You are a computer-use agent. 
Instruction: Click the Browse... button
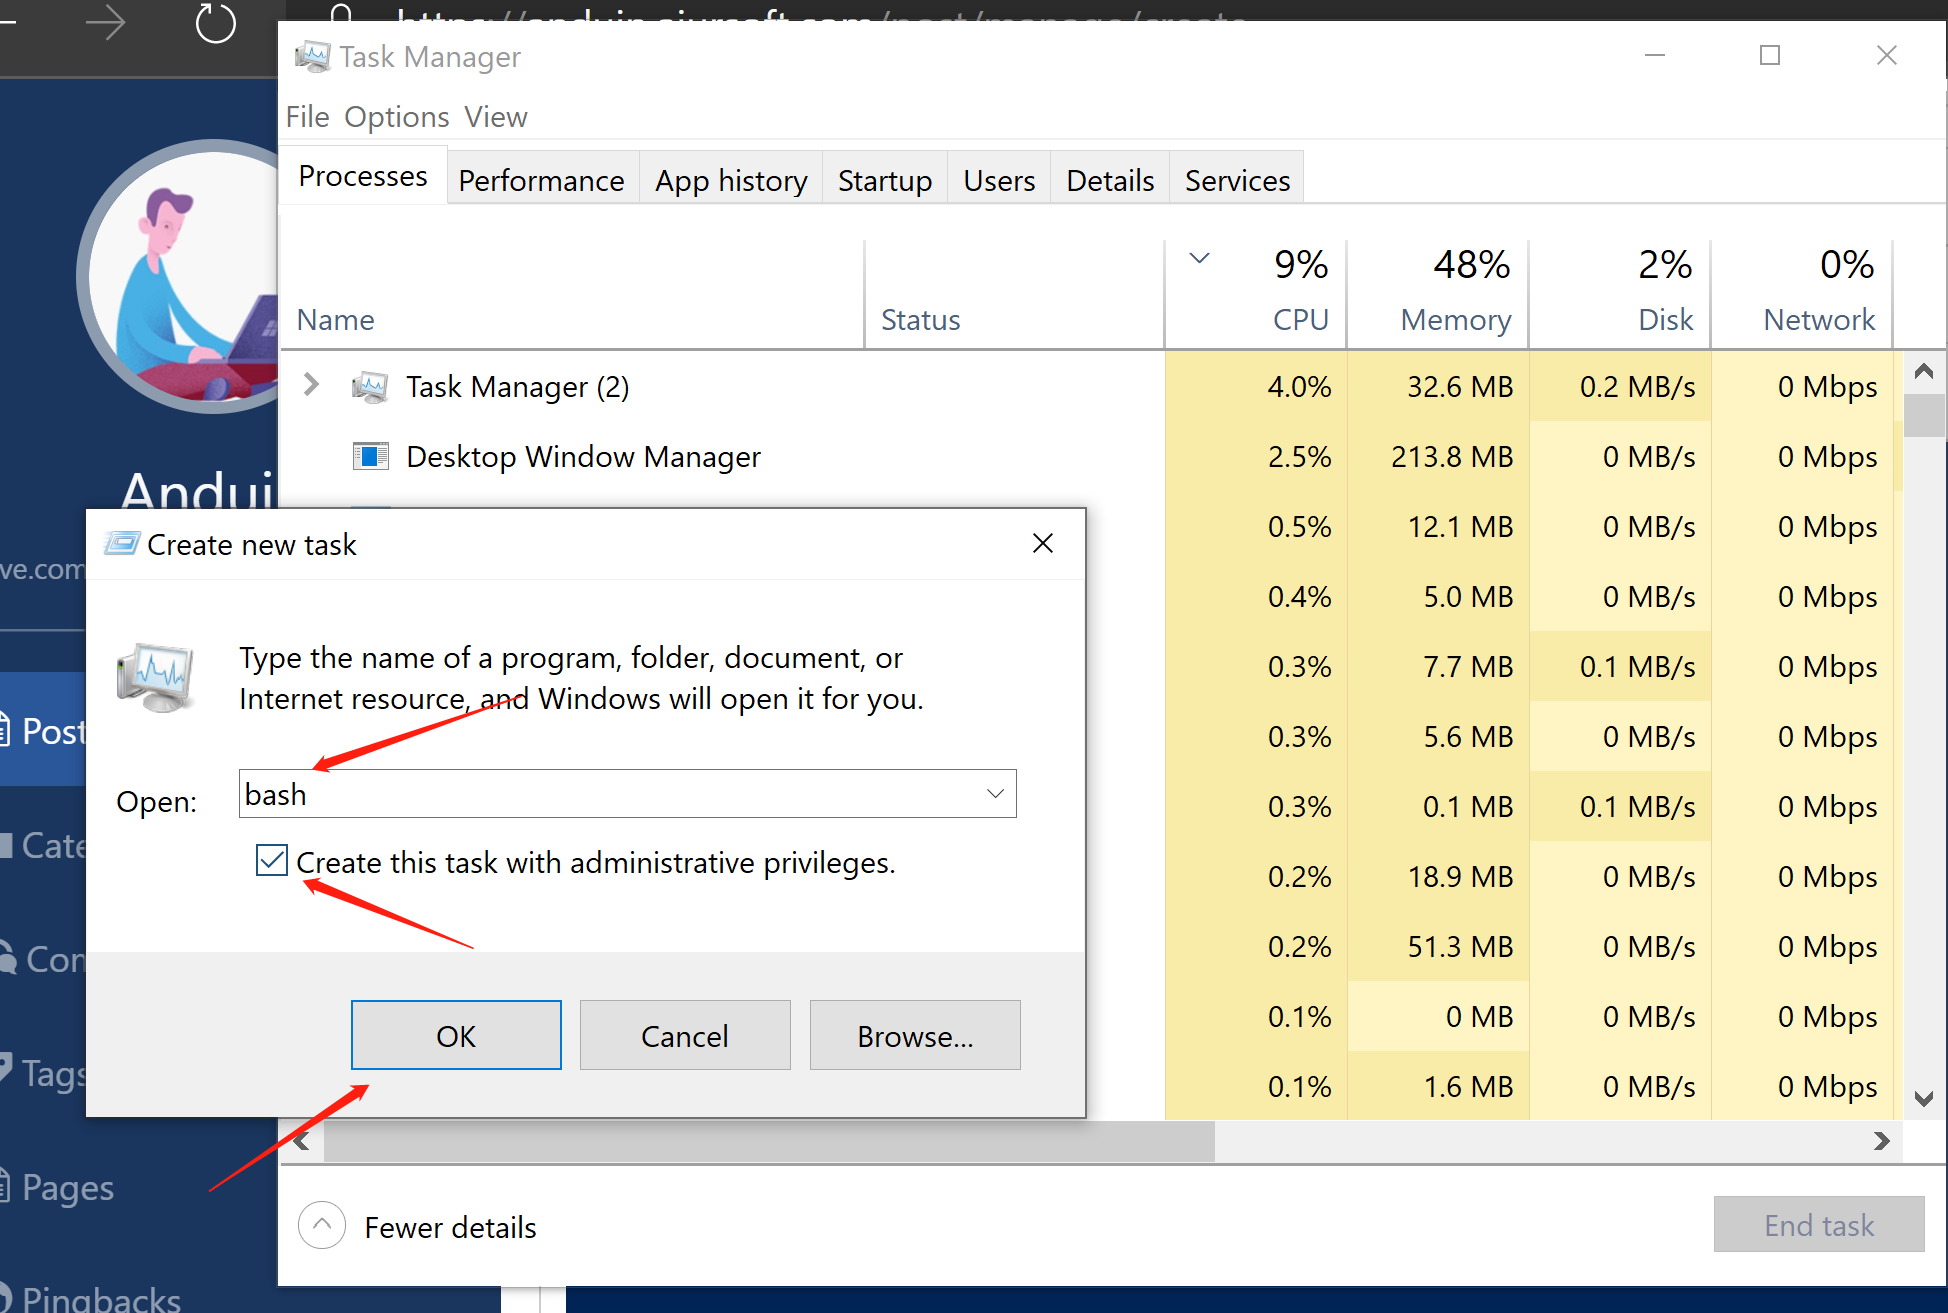(914, 1036)
